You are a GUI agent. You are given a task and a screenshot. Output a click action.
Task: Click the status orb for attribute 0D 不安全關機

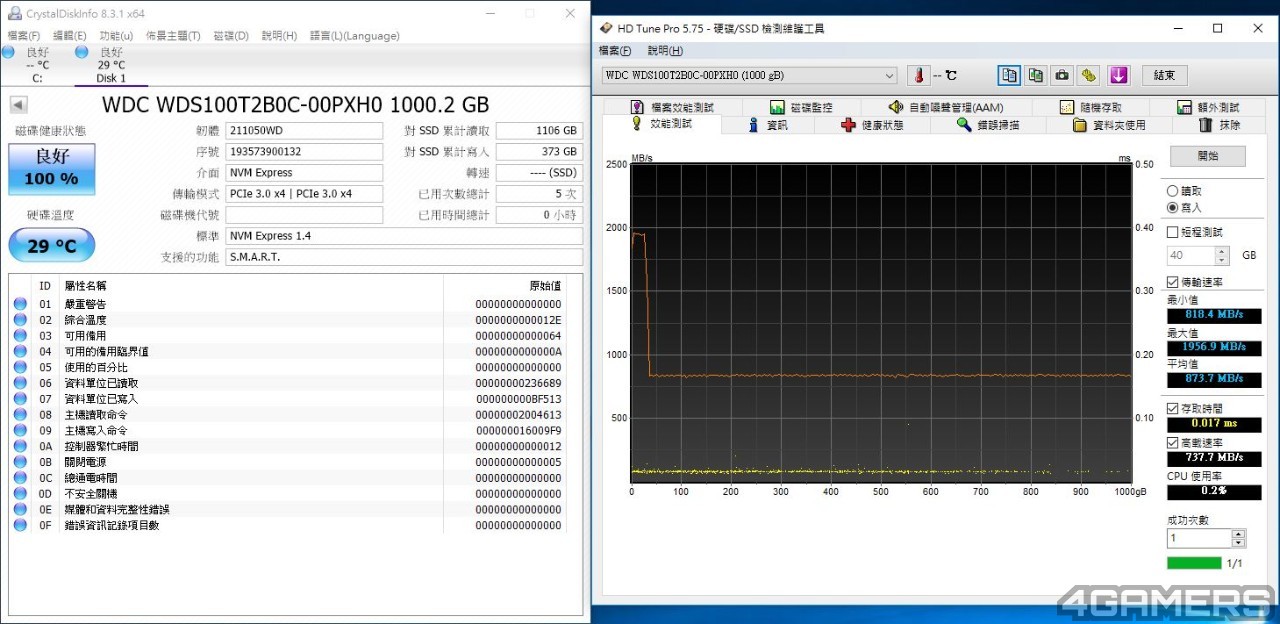click(20, 494)
